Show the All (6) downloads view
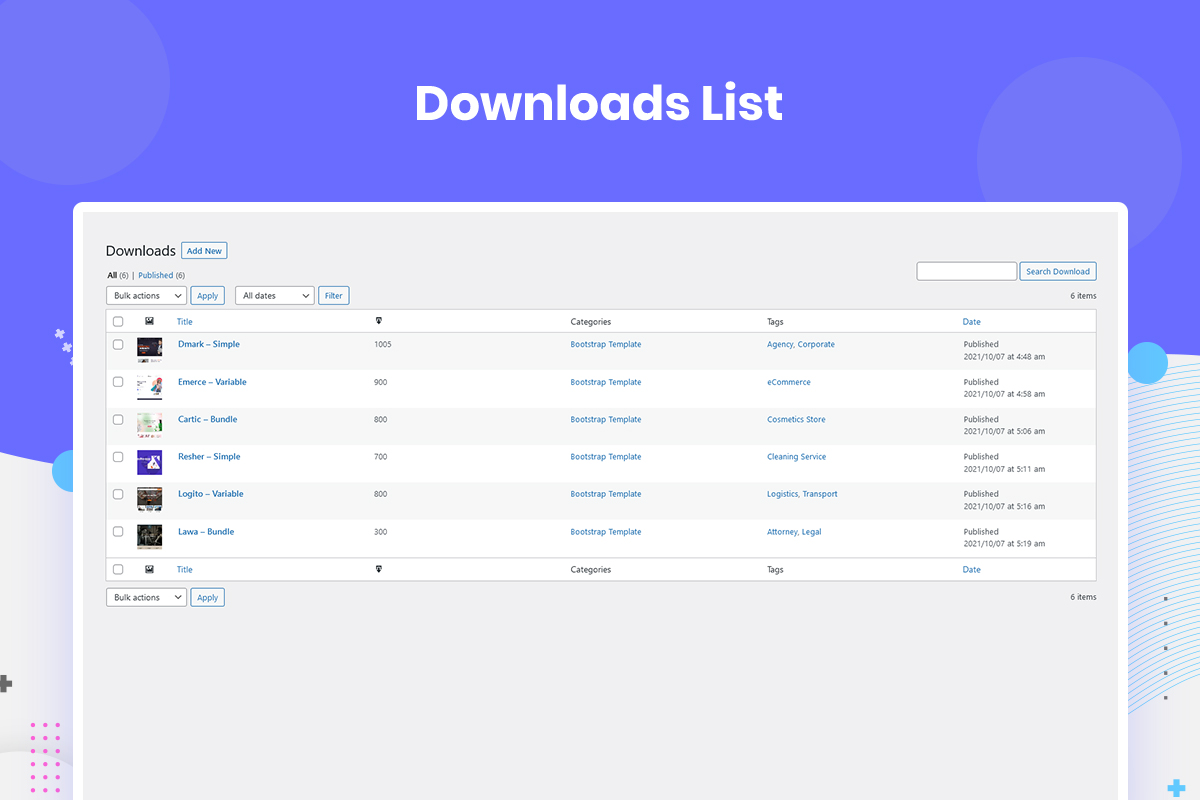 pos(118,275)
